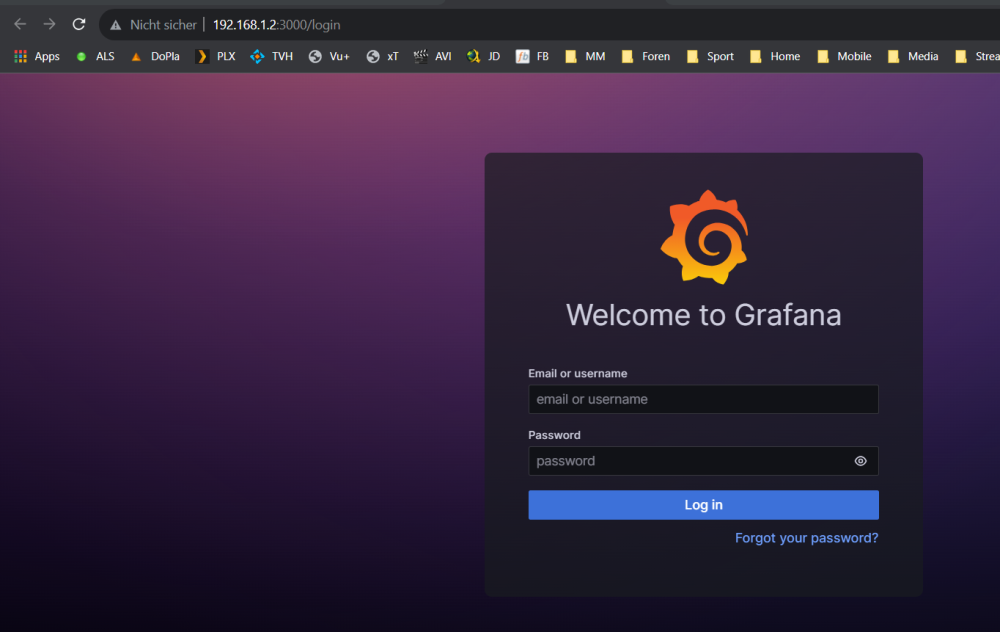Viewport: 1000px width, 632px height.
Task: Click the Password field label
Action: [554, 435]
